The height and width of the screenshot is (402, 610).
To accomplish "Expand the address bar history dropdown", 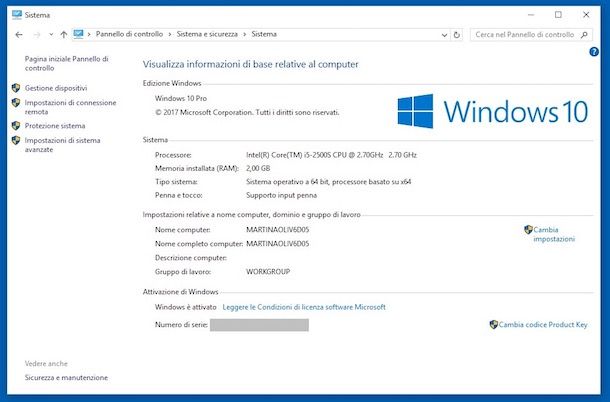I will pos(444,35).
